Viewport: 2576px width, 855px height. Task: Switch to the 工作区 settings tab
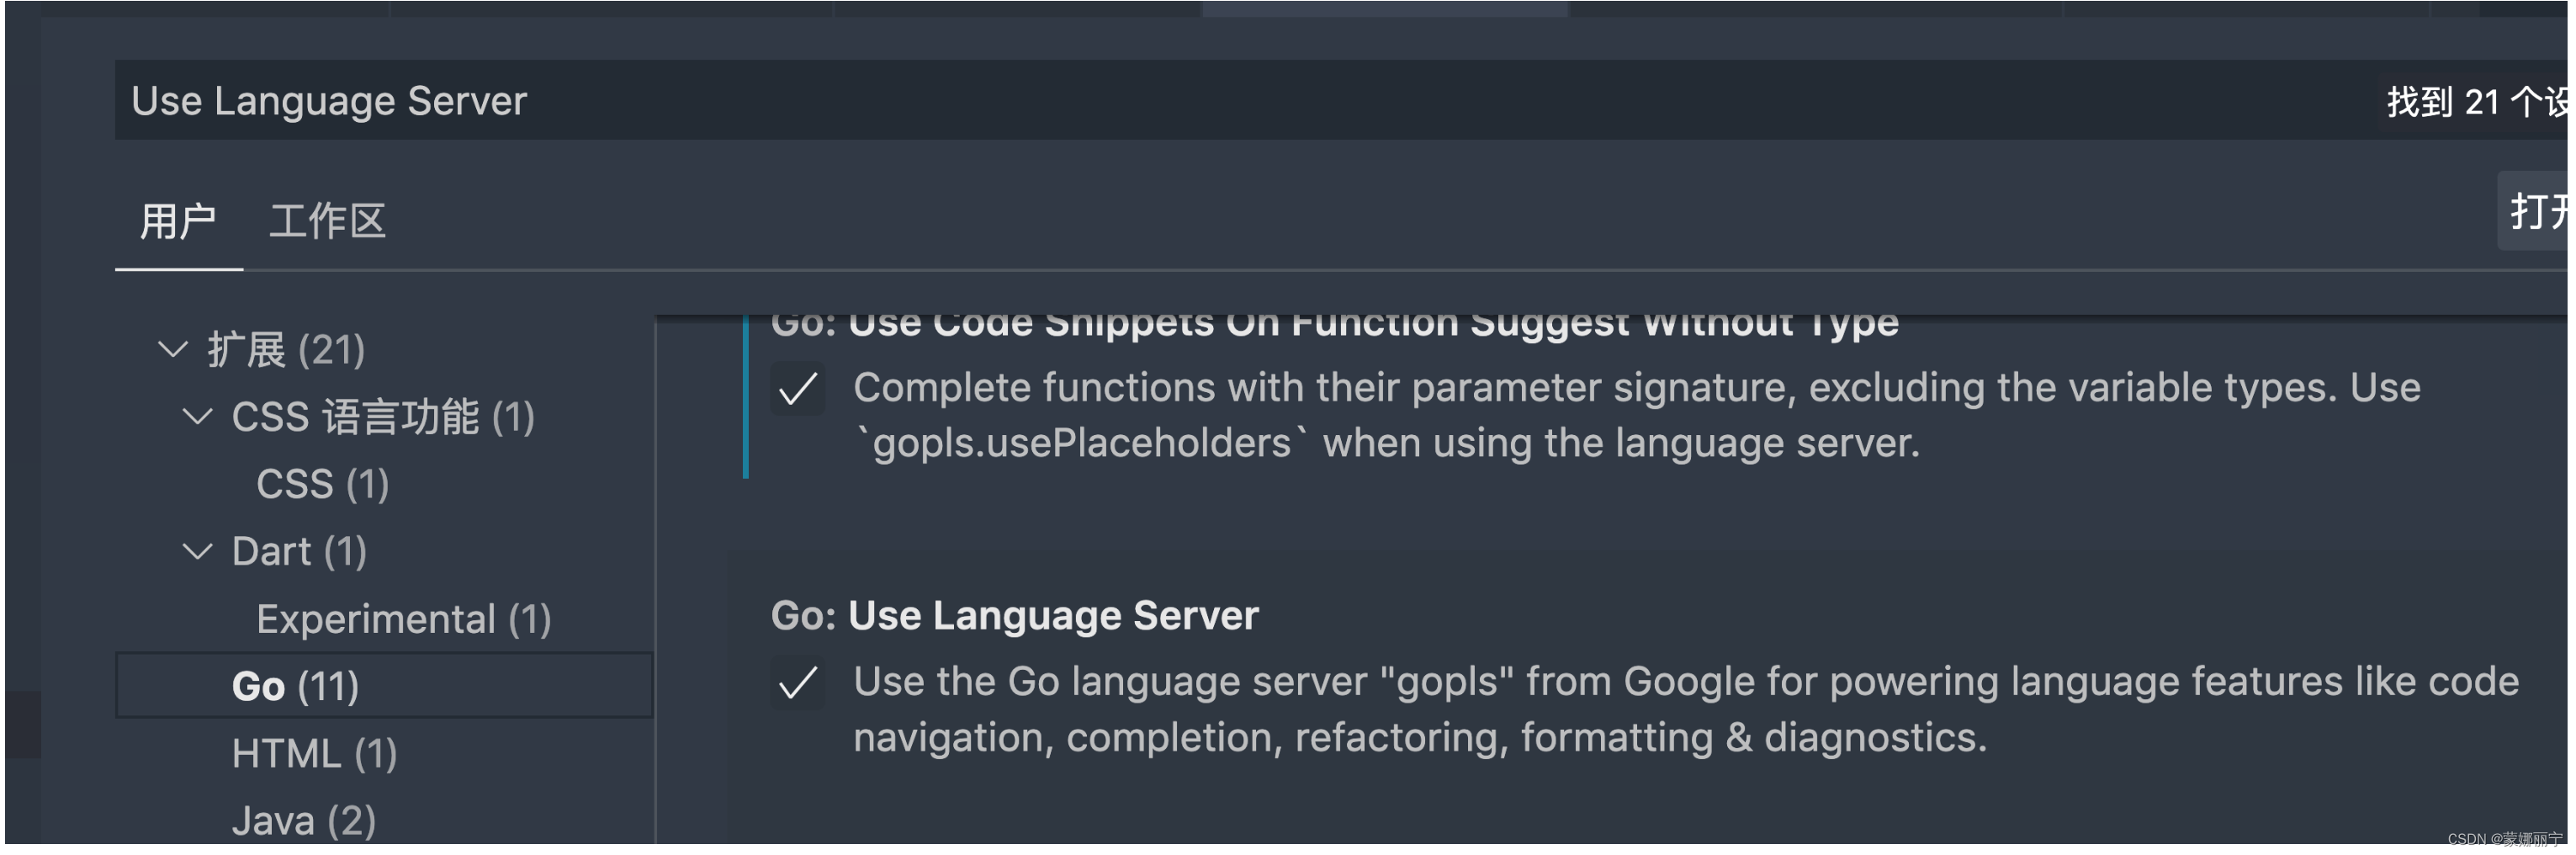pyautogui.click(x=327, y=221)
